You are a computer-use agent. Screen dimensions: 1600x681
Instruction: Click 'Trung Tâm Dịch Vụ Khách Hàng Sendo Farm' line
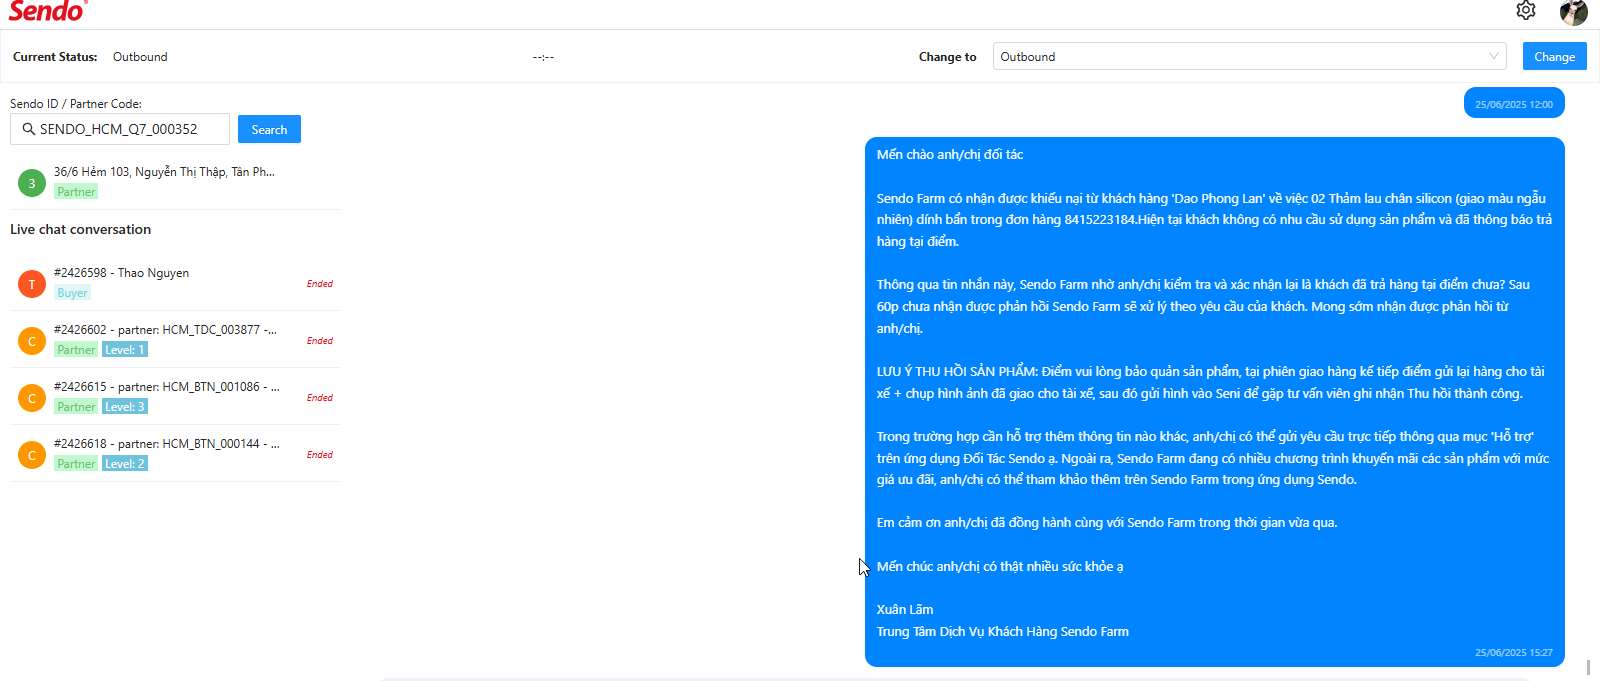tap(1003, 631)
